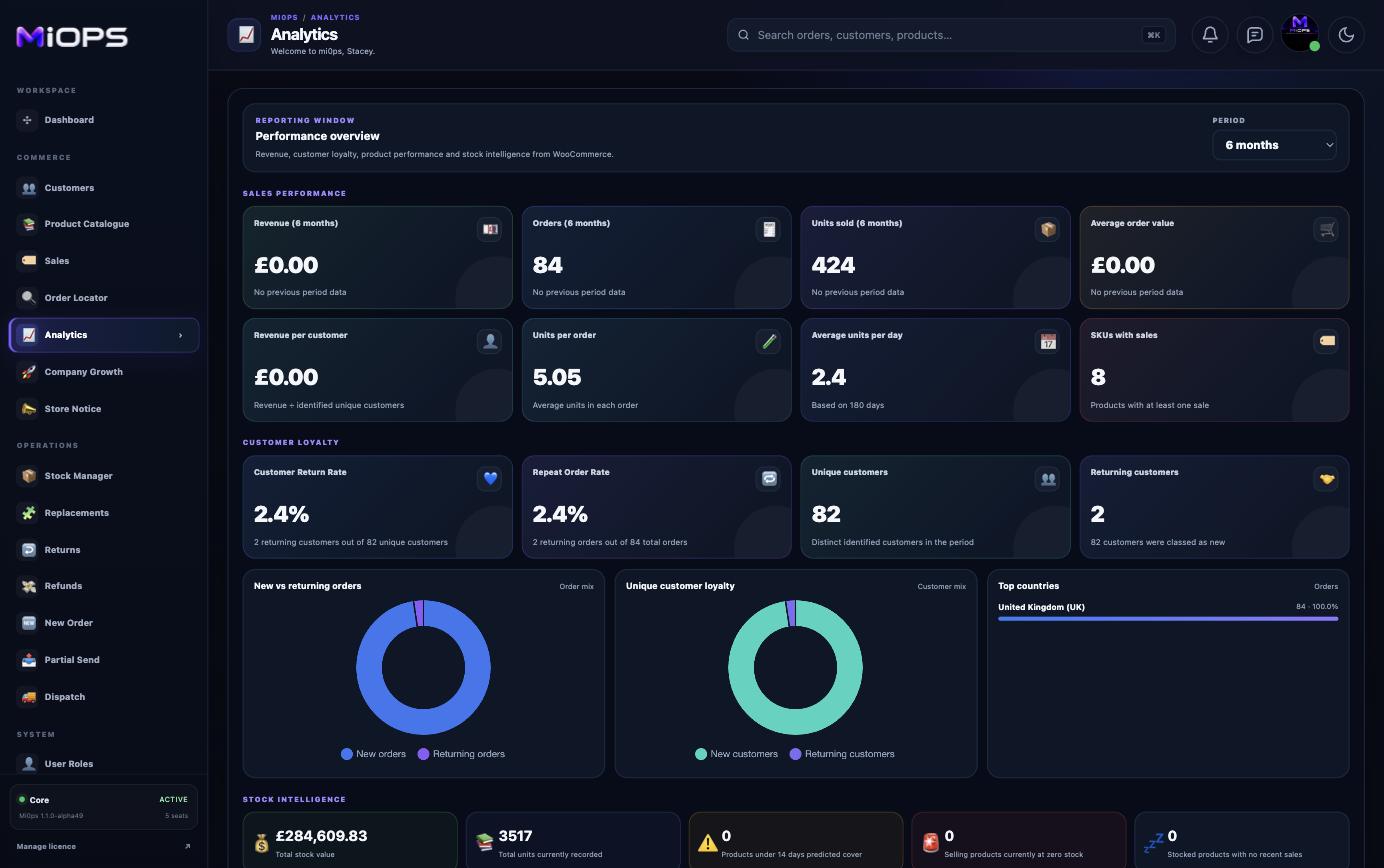Viewport: 1384px width, 868px height.
Task: Open the messages chat icon
Action: (x=1255, y=35)
